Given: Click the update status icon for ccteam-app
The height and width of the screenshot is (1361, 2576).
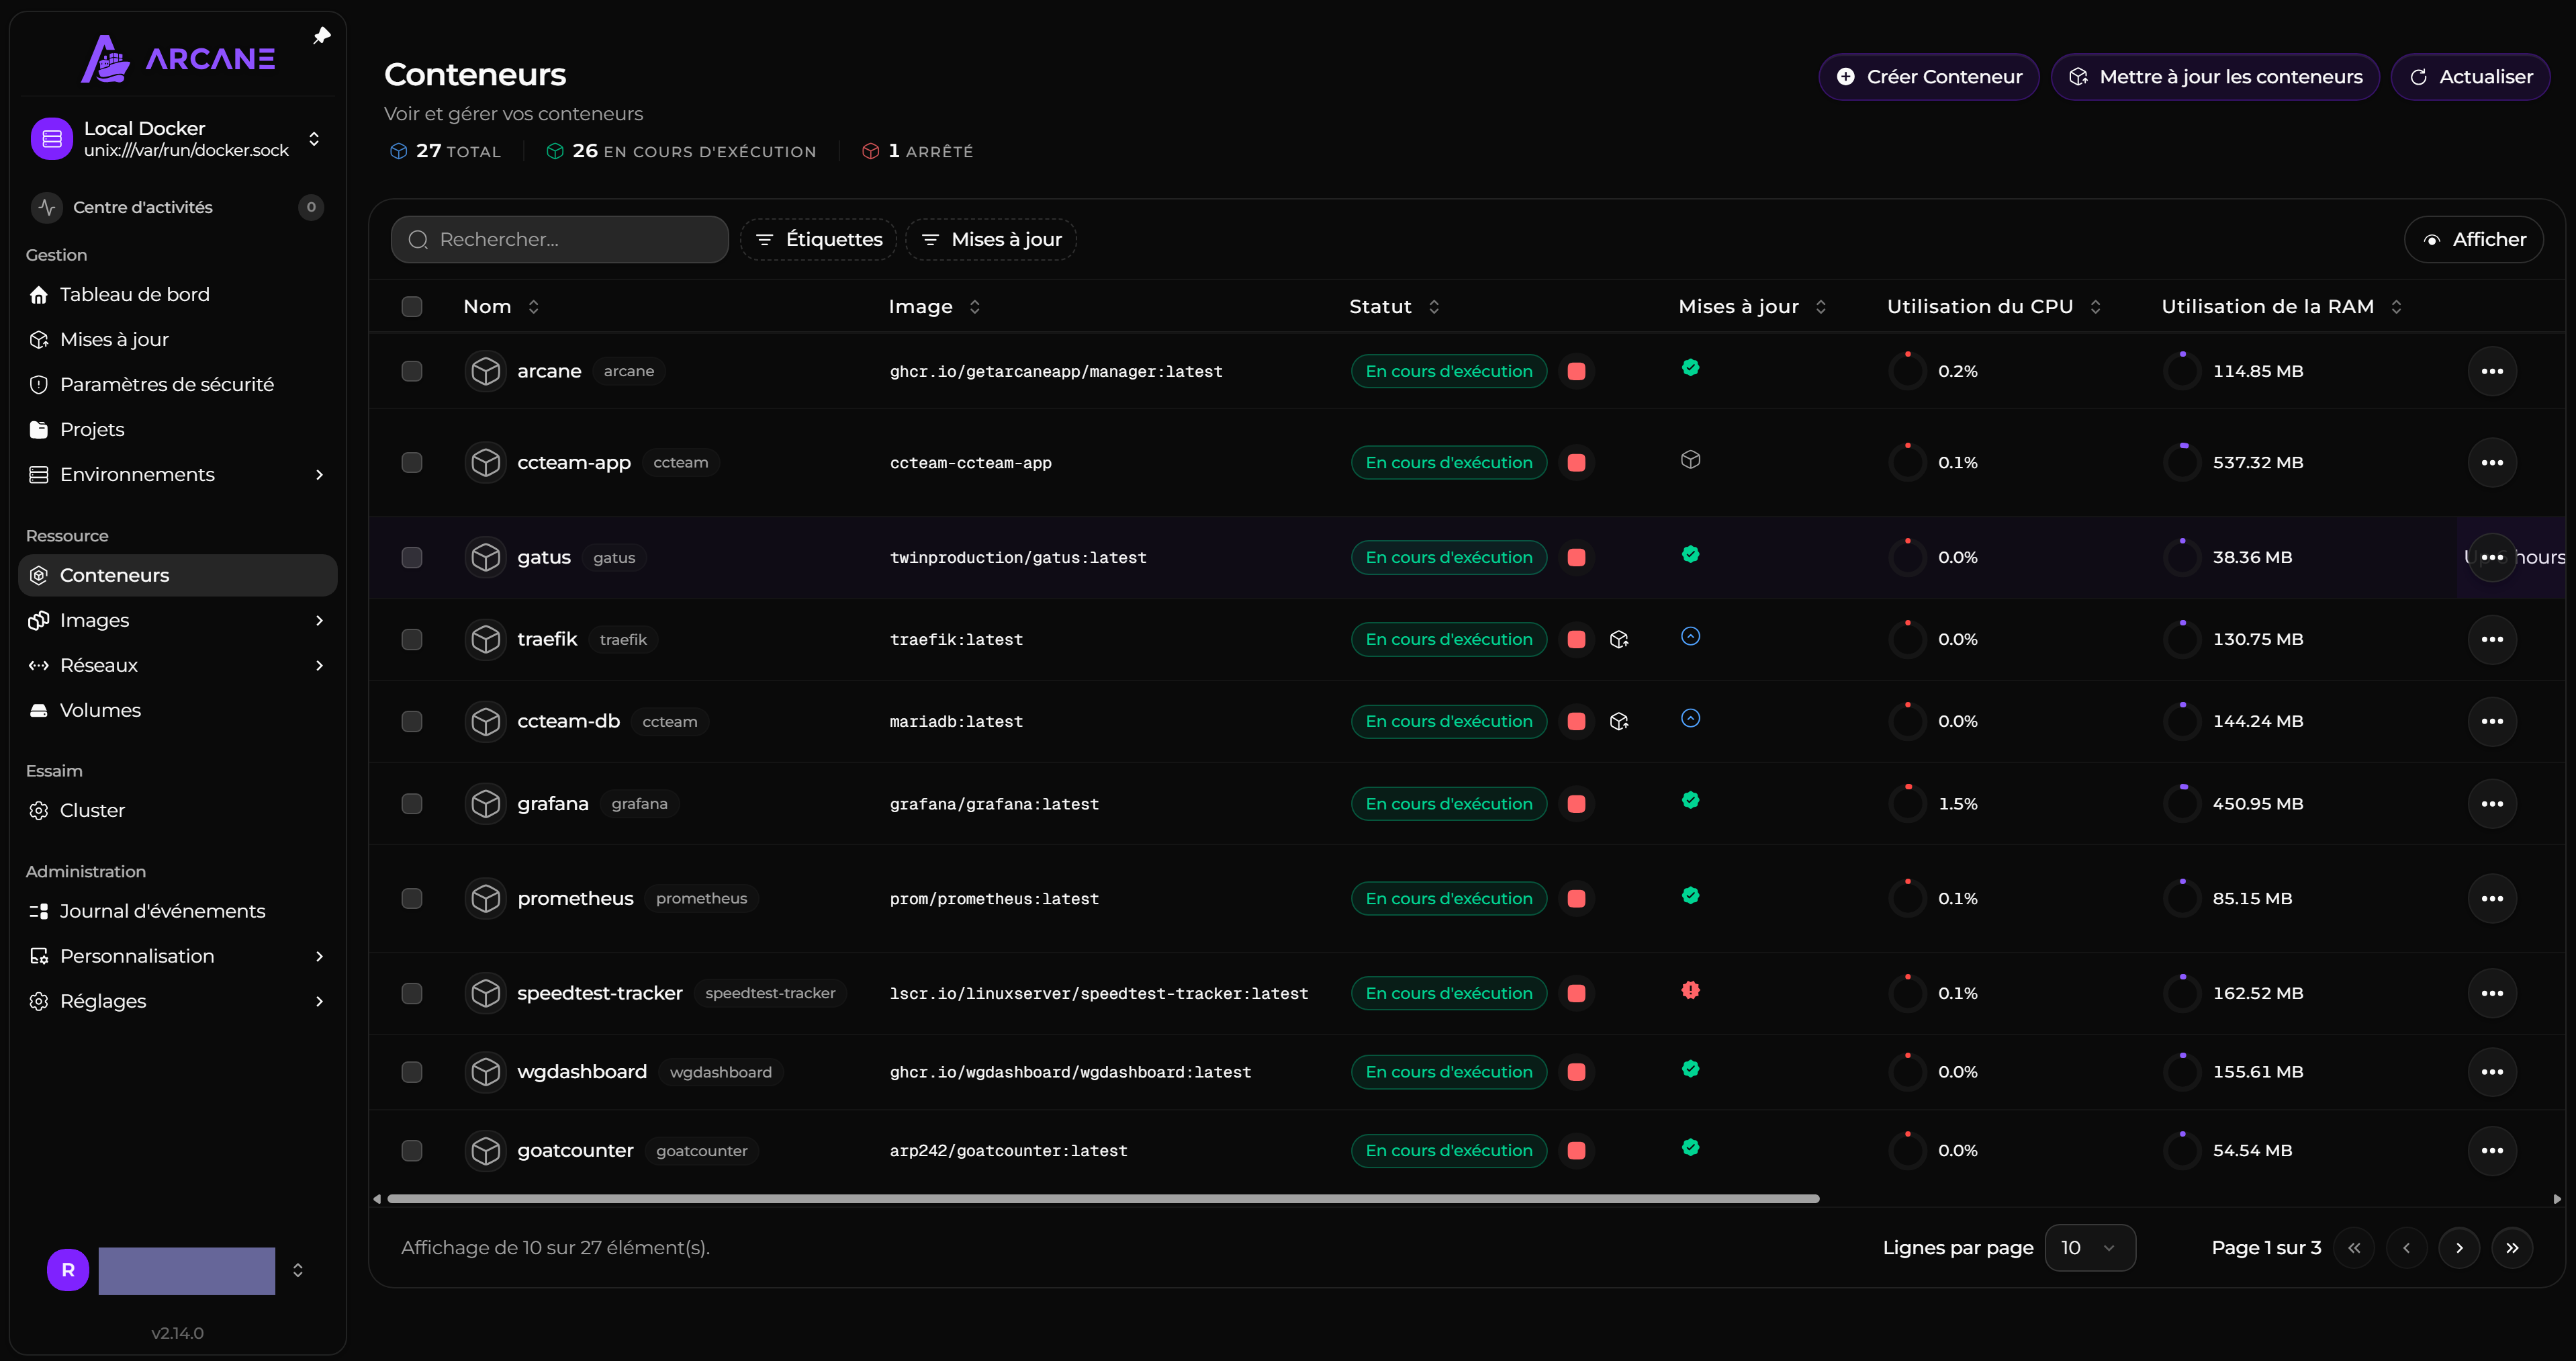Looking at the screenshot, I should pyautogui.click(x=1690, y=459).
